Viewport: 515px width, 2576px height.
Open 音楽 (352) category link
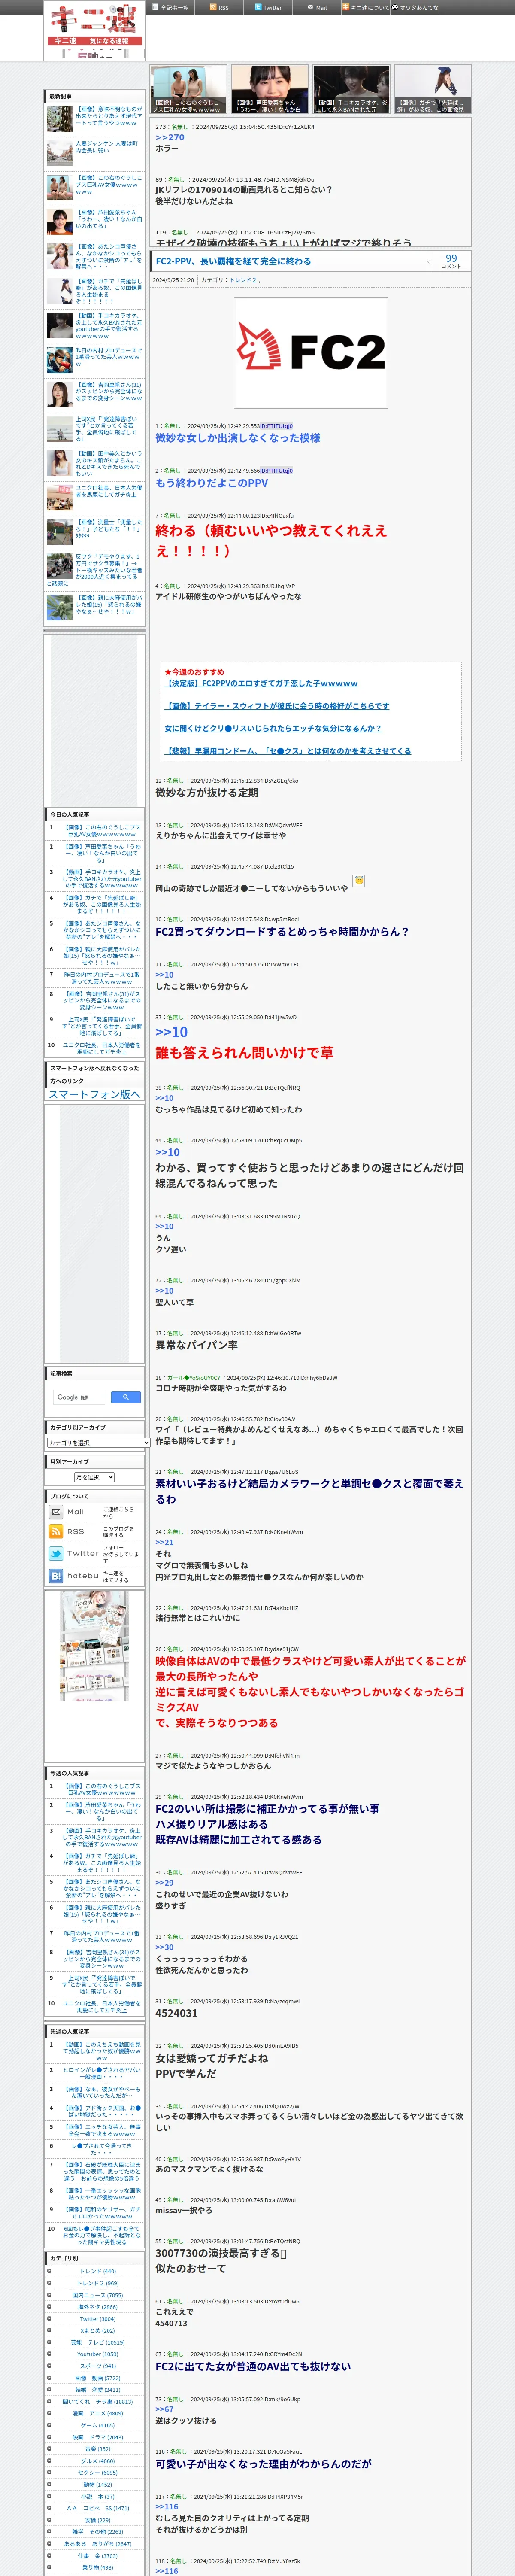pos(98,2449)
